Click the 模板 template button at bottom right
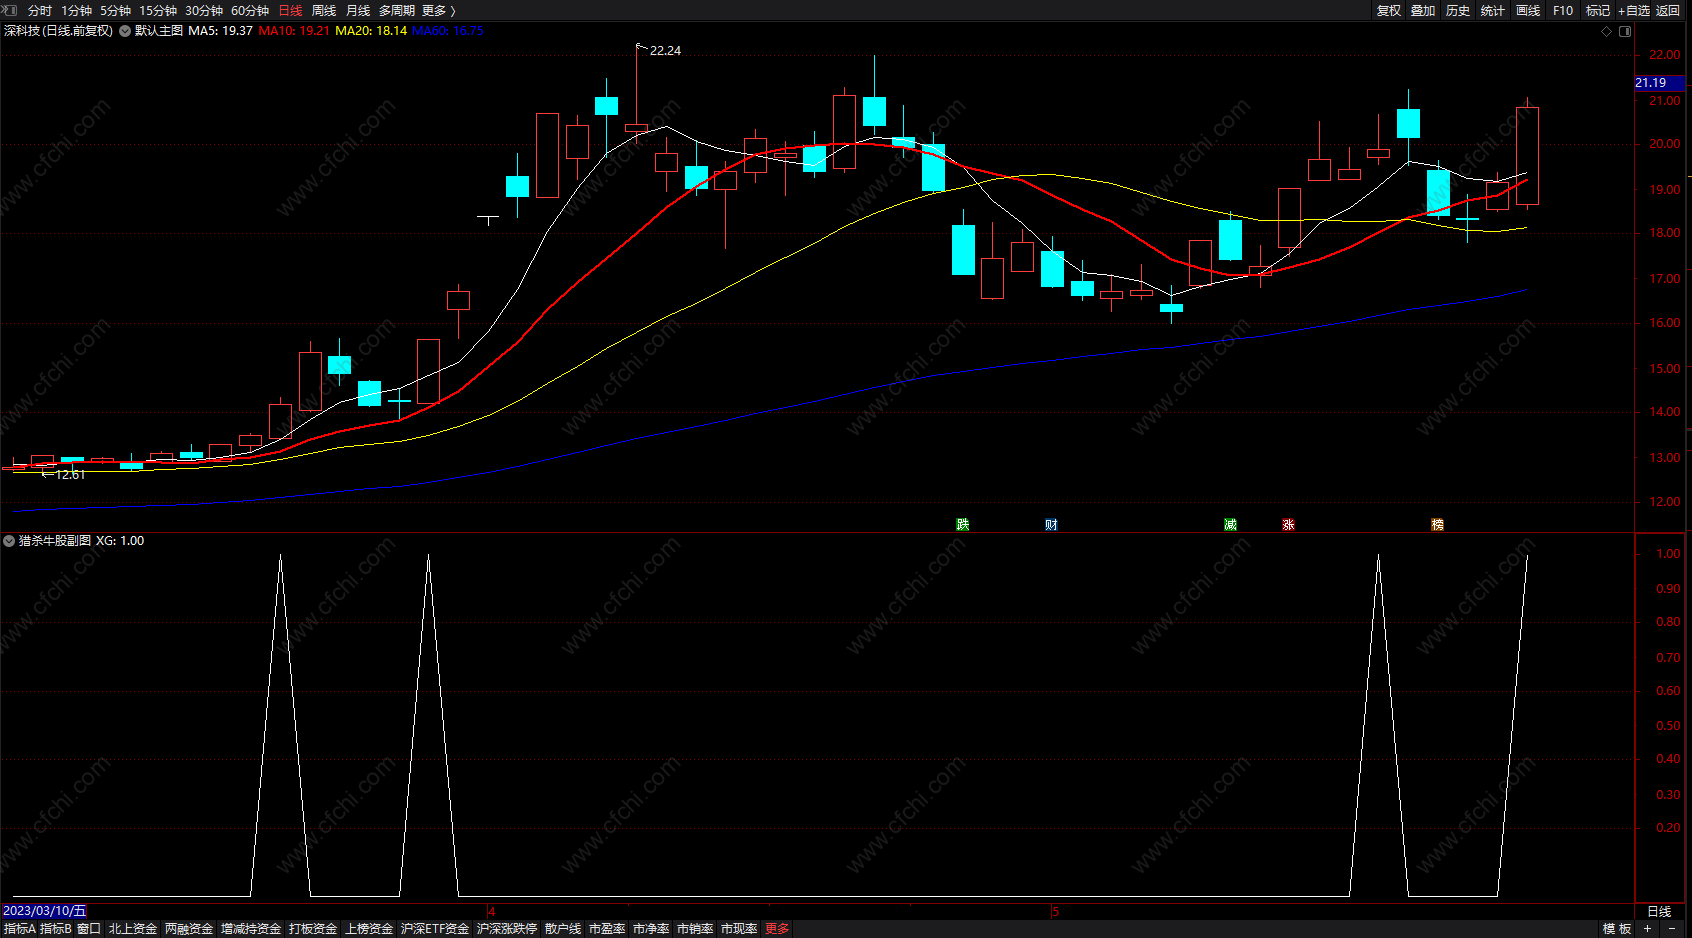 tap(1617, 929)
